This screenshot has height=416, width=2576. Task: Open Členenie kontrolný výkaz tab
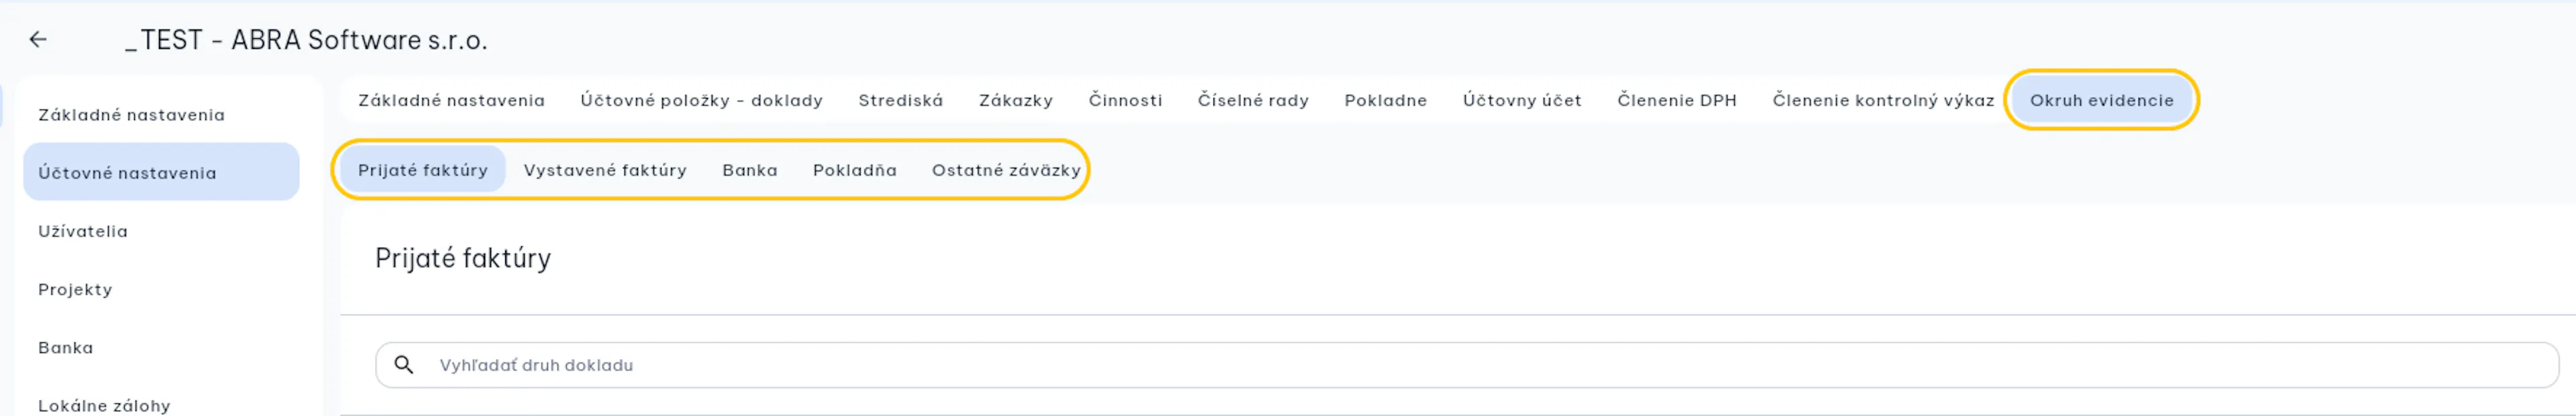(1883, 100)
